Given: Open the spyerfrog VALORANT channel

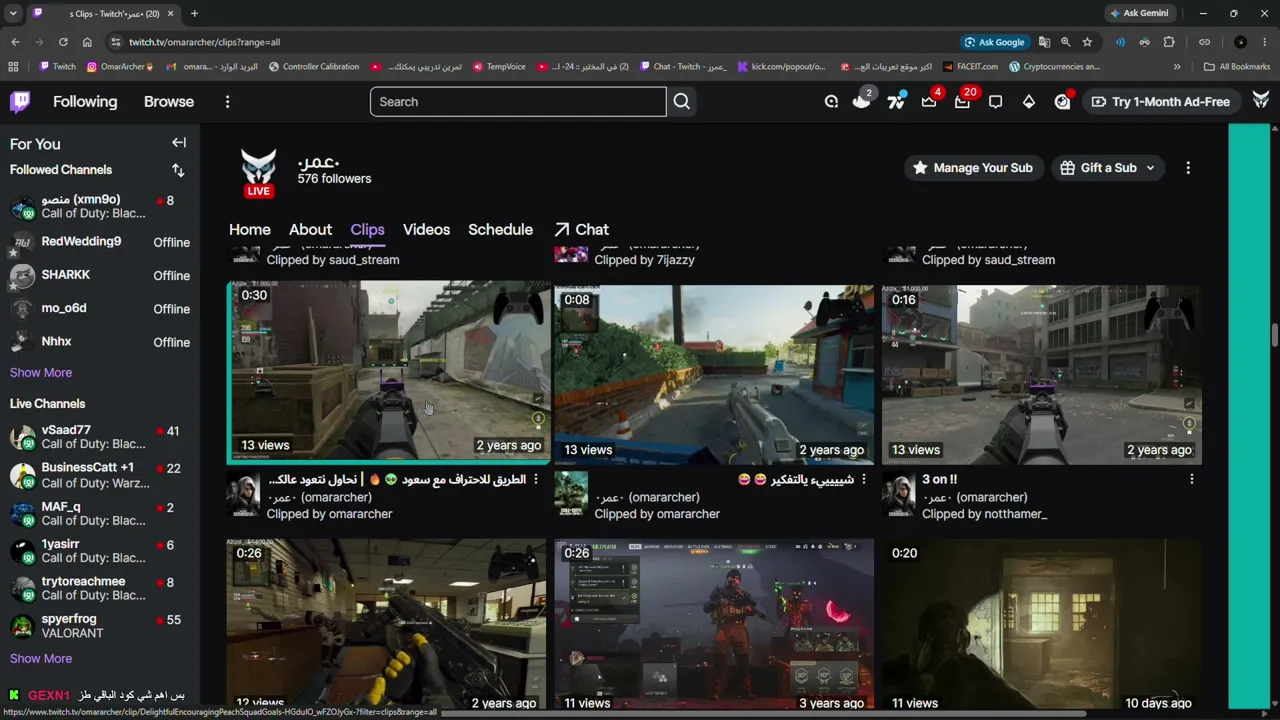Looking at the screenshot, I should point(100,626).
